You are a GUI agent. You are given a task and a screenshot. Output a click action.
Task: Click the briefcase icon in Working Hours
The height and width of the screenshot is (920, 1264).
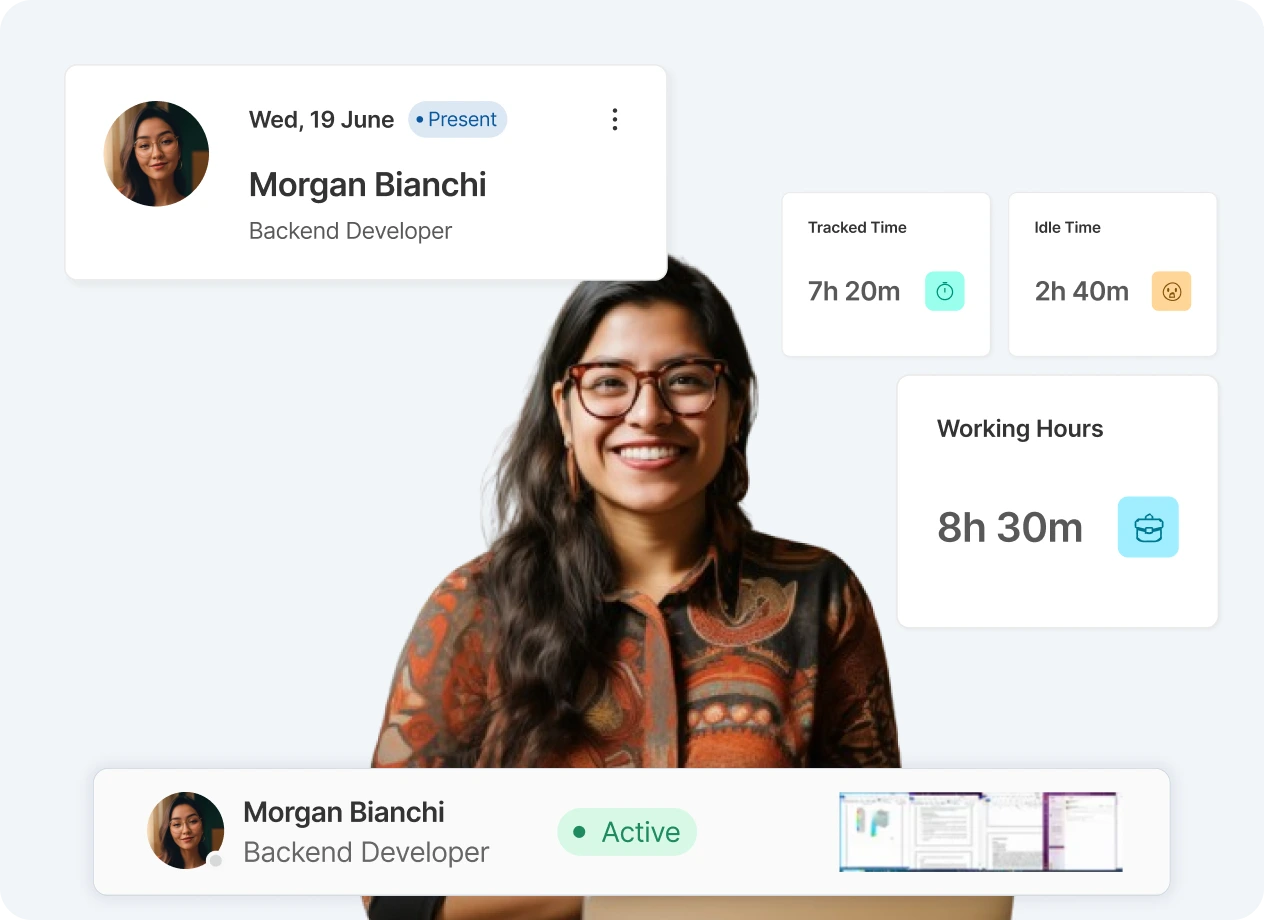(1148, 527)
